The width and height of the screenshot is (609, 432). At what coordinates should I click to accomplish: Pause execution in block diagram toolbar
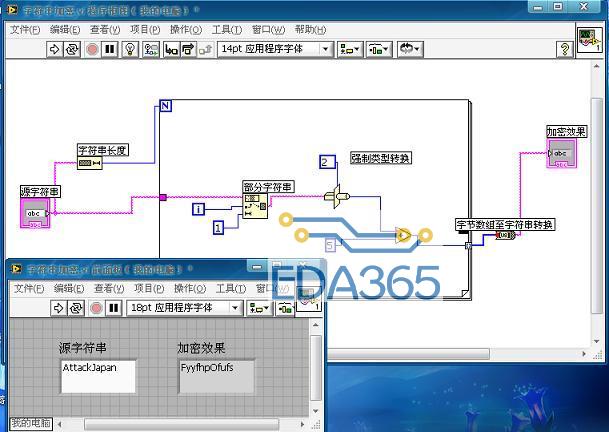tap(110, 49)
